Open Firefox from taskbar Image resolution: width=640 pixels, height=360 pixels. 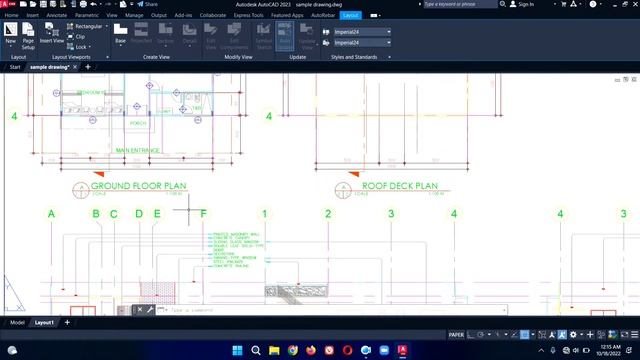[x=311, y=350]
